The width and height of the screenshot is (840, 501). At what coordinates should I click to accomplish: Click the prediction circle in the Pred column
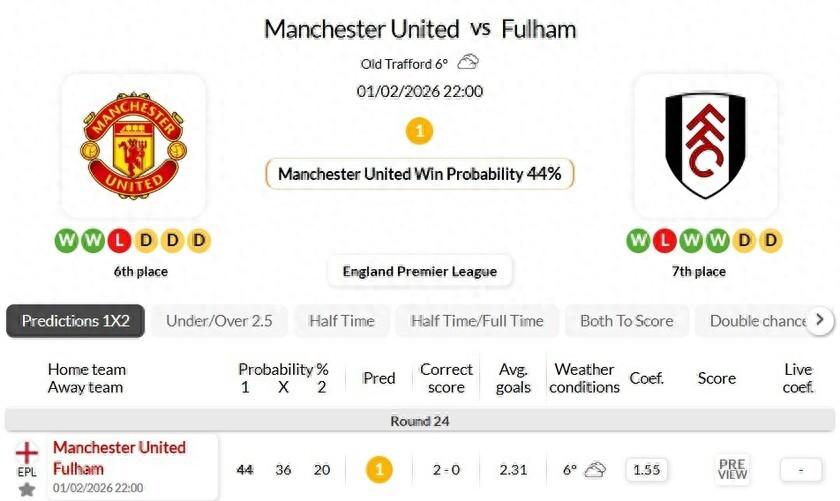click(379, 469)
